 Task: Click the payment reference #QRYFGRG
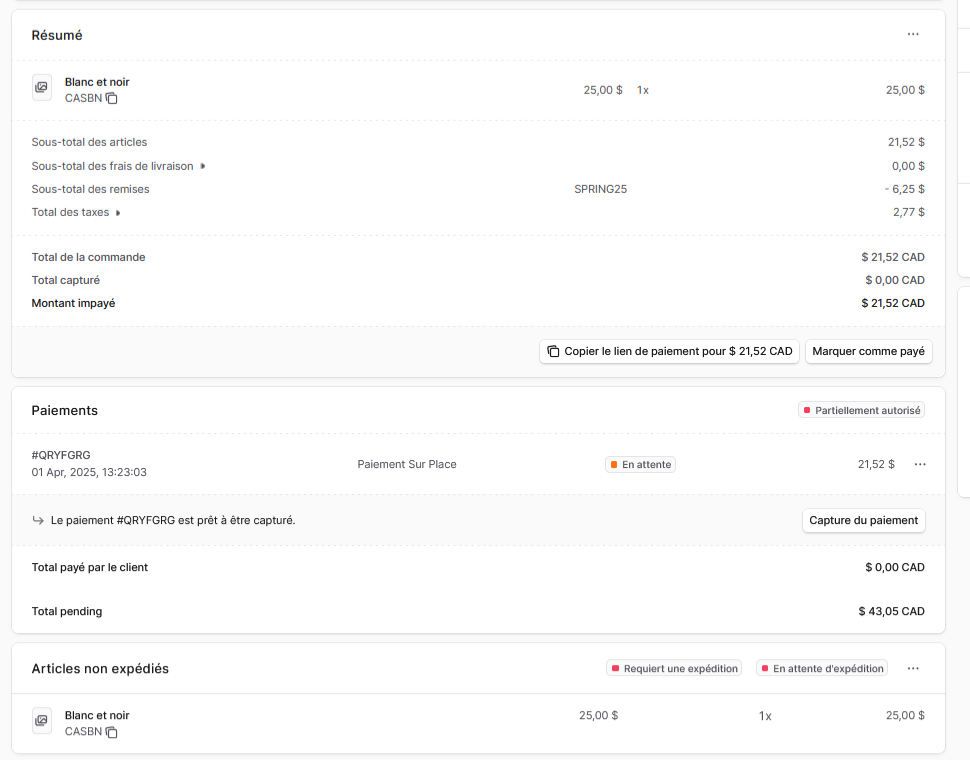point(61,455)
